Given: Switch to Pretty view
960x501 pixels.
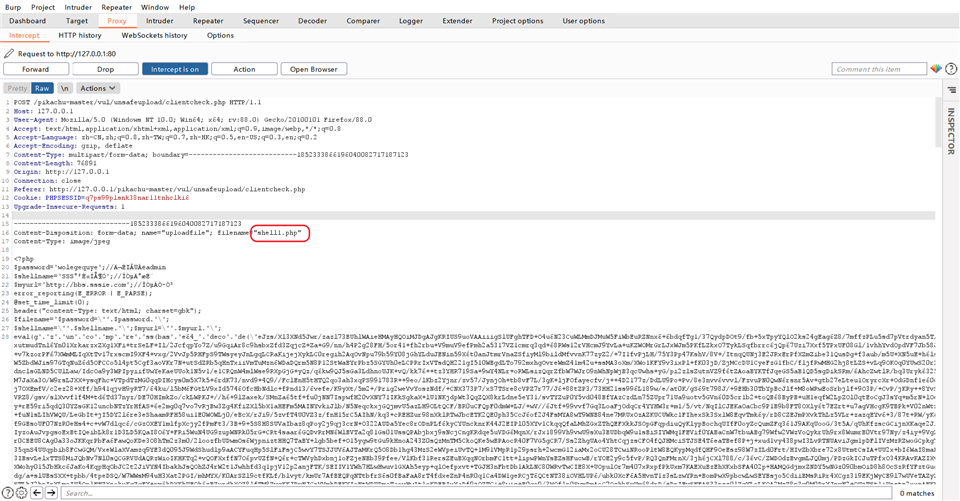Looking at the screenshot, I should click(18, 88).
